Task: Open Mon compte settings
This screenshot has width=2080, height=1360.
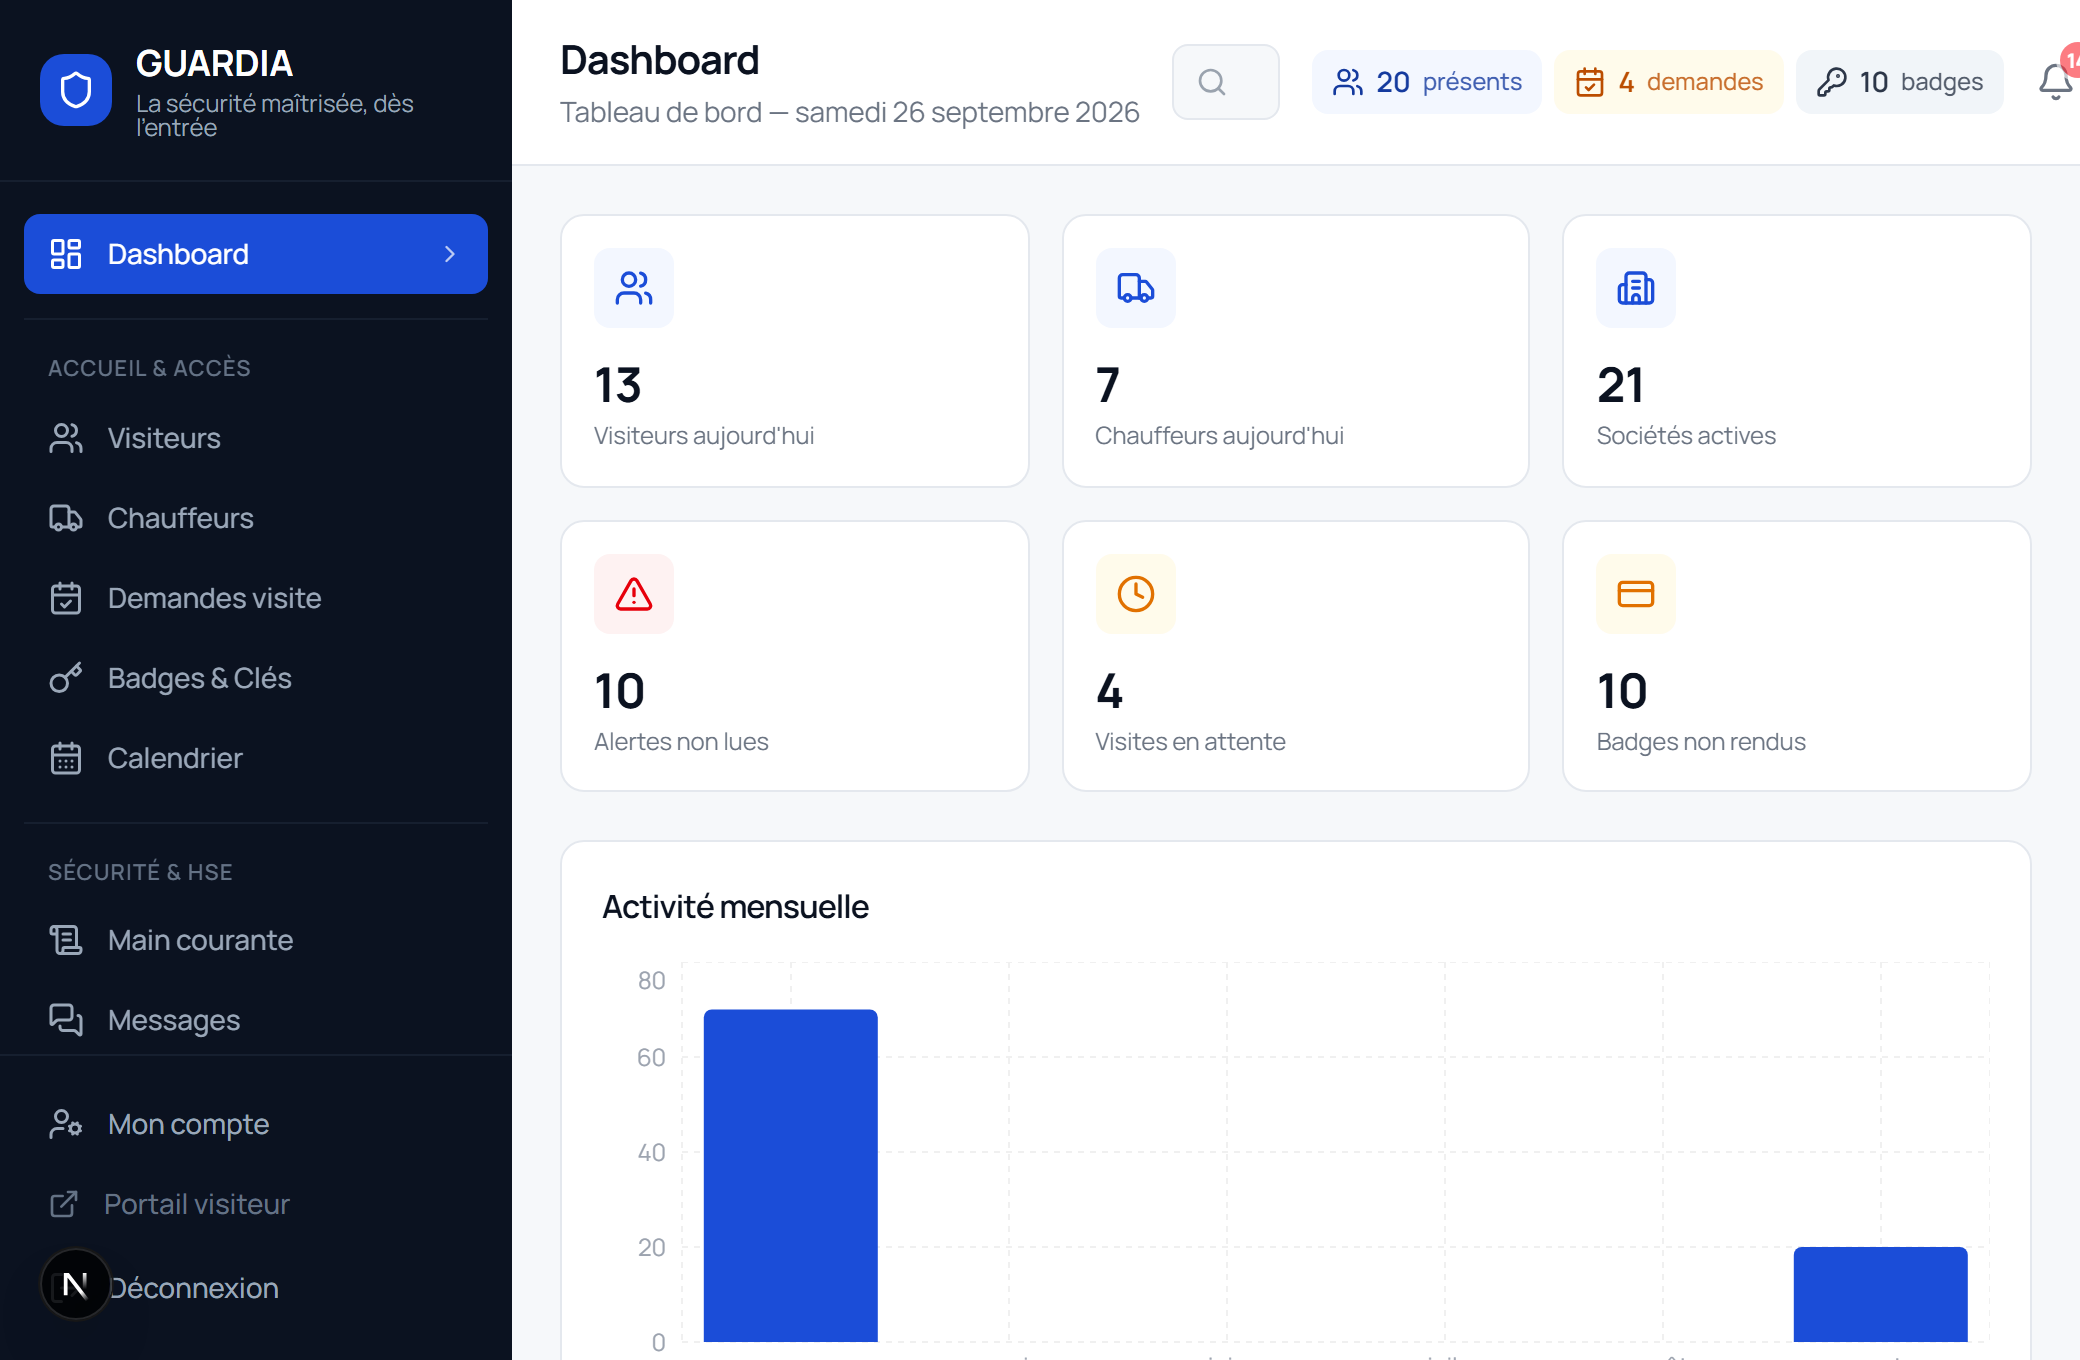Action: tap(256, 1124)
